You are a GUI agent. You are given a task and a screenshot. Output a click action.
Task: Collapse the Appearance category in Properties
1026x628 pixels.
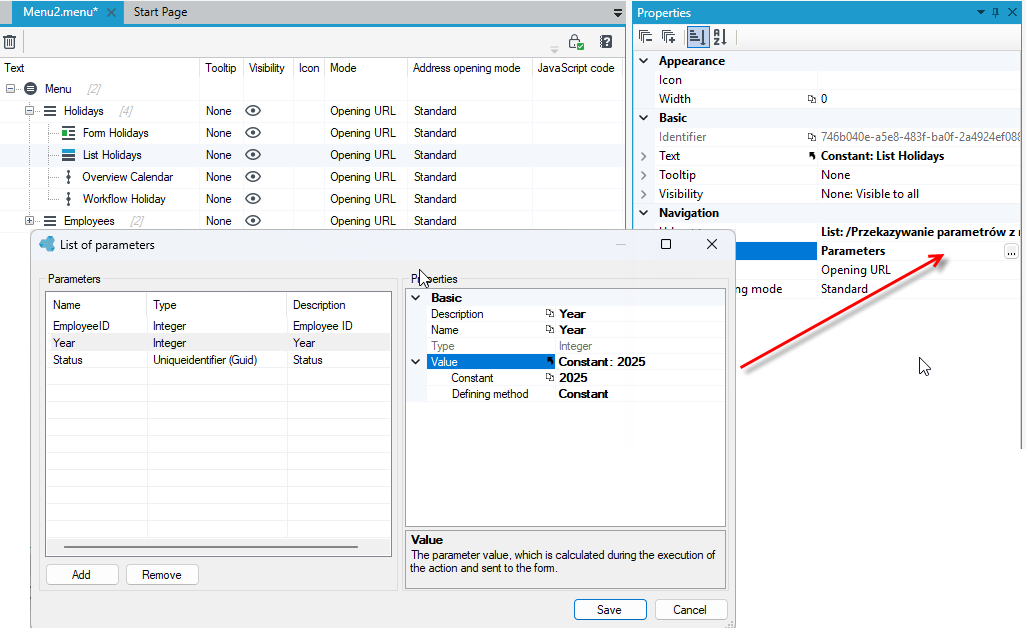[x=644, y=61]
